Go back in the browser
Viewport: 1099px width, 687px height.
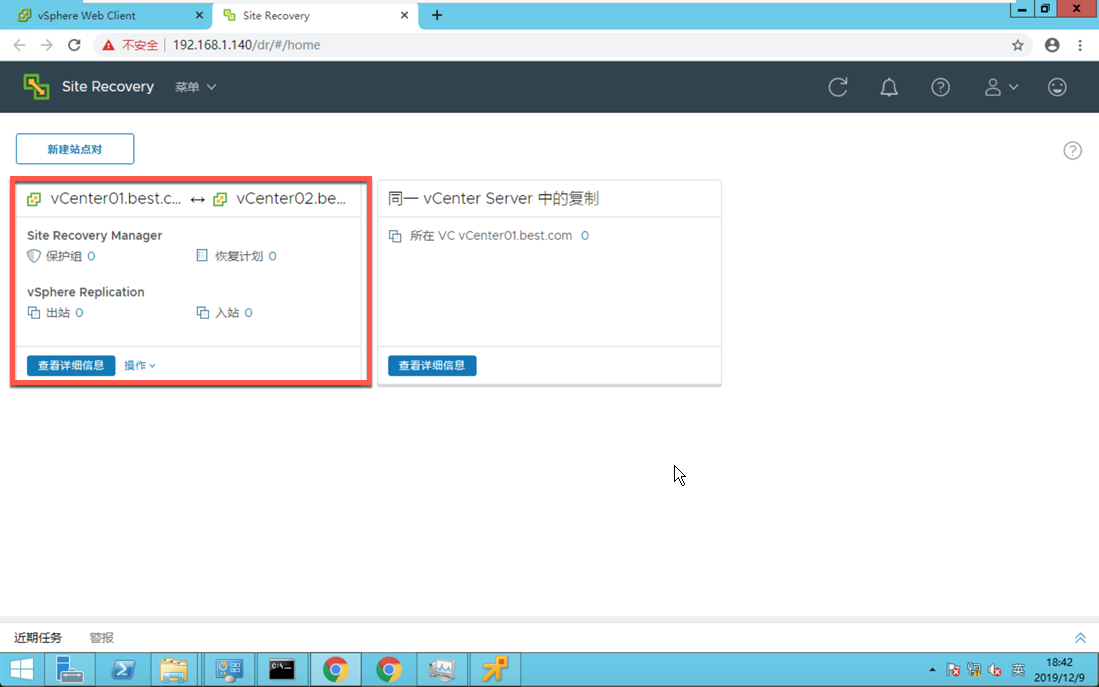pyautogui.click(x=19, y=45)
